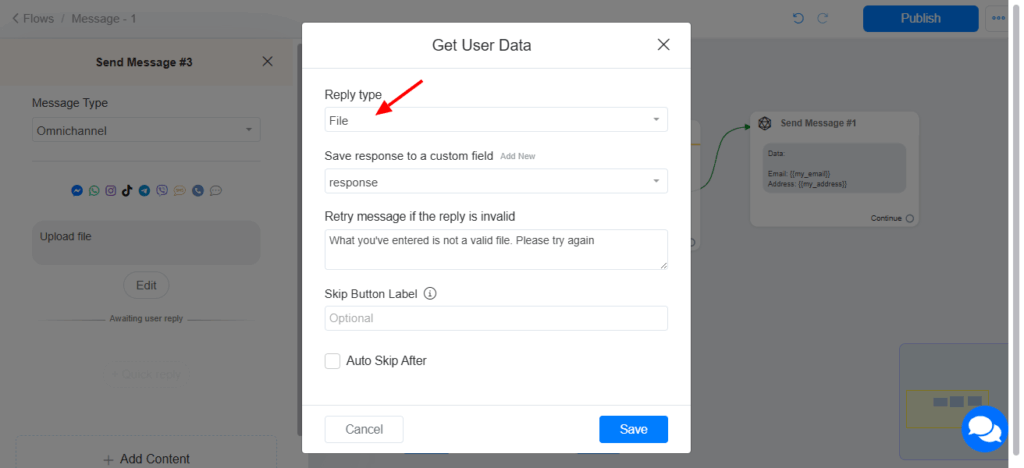Expand the custom field response dropdown

tap(496, 182)
